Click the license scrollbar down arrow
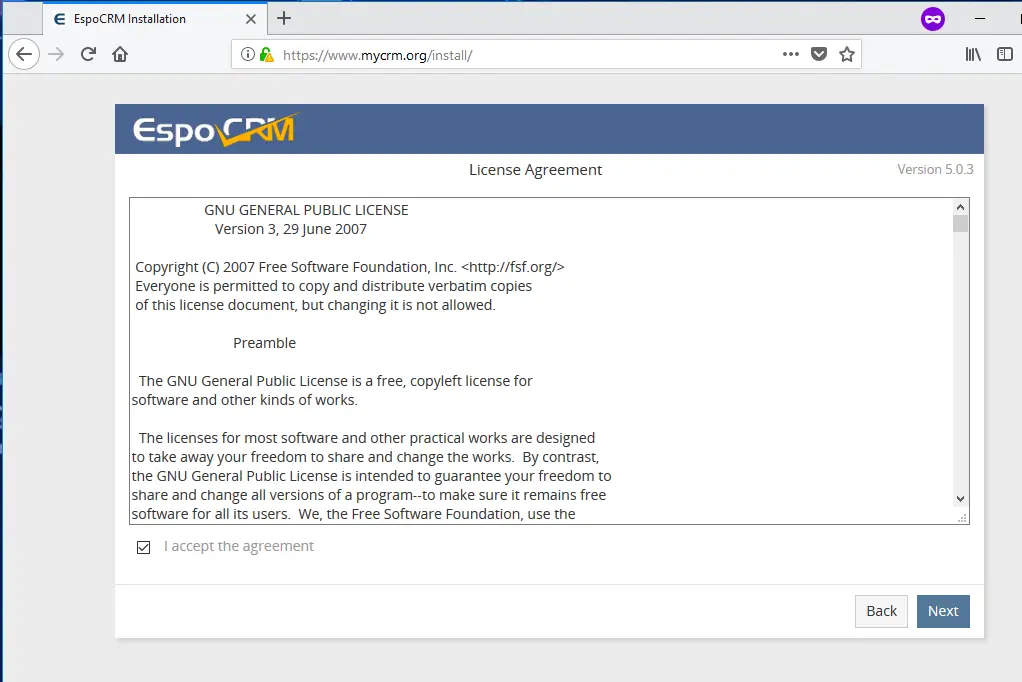This screenshot has height=682, width=1022. coord(960,499)
